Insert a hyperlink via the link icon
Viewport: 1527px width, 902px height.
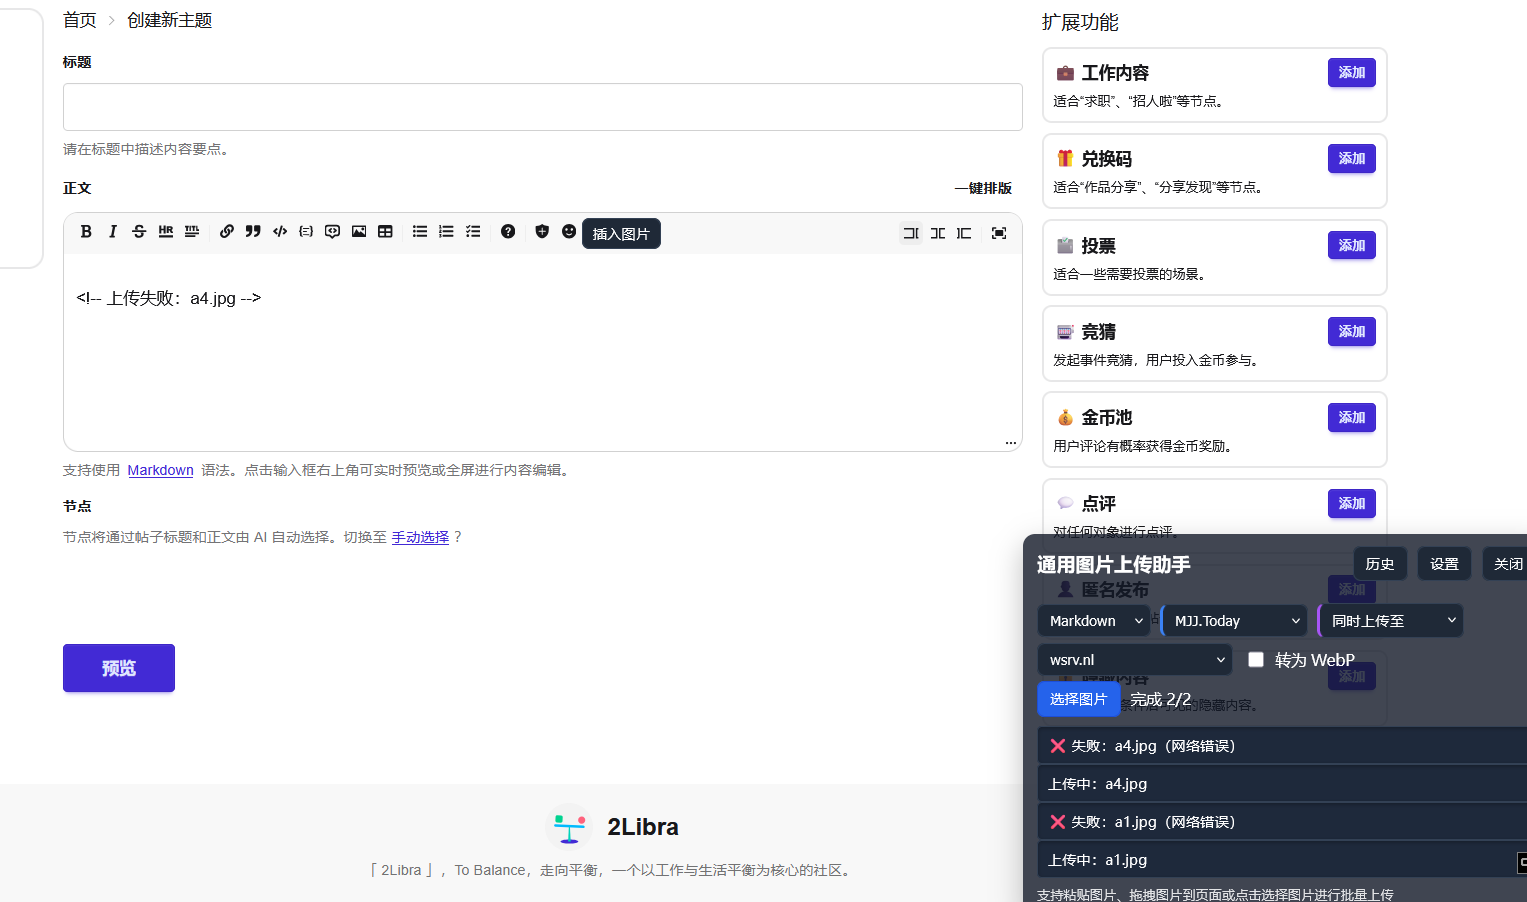227,232
